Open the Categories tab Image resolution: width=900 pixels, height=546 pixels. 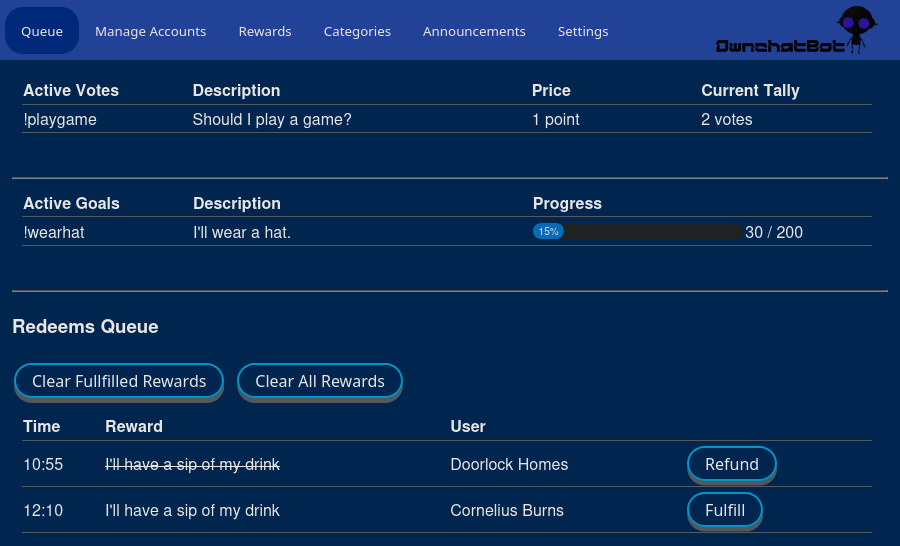point(357,31)
